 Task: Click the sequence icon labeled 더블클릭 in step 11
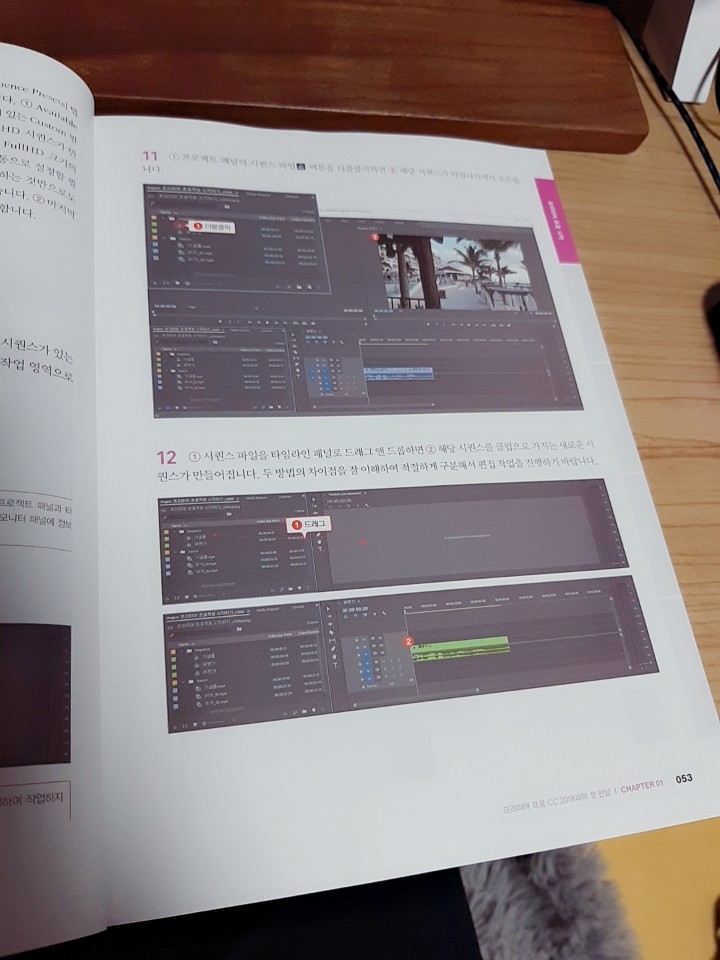(x=179, y=226)
